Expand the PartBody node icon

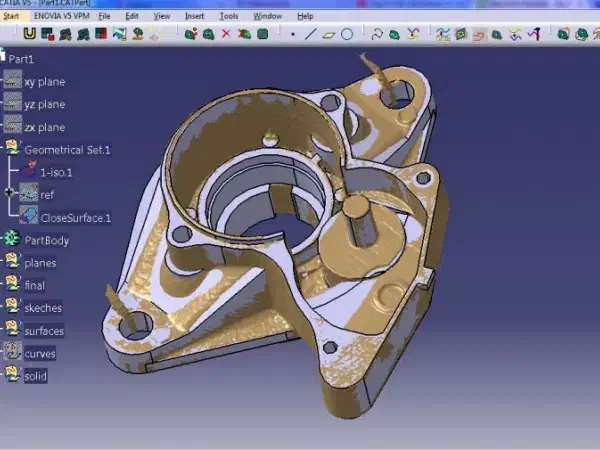click(x=12, y=240)
